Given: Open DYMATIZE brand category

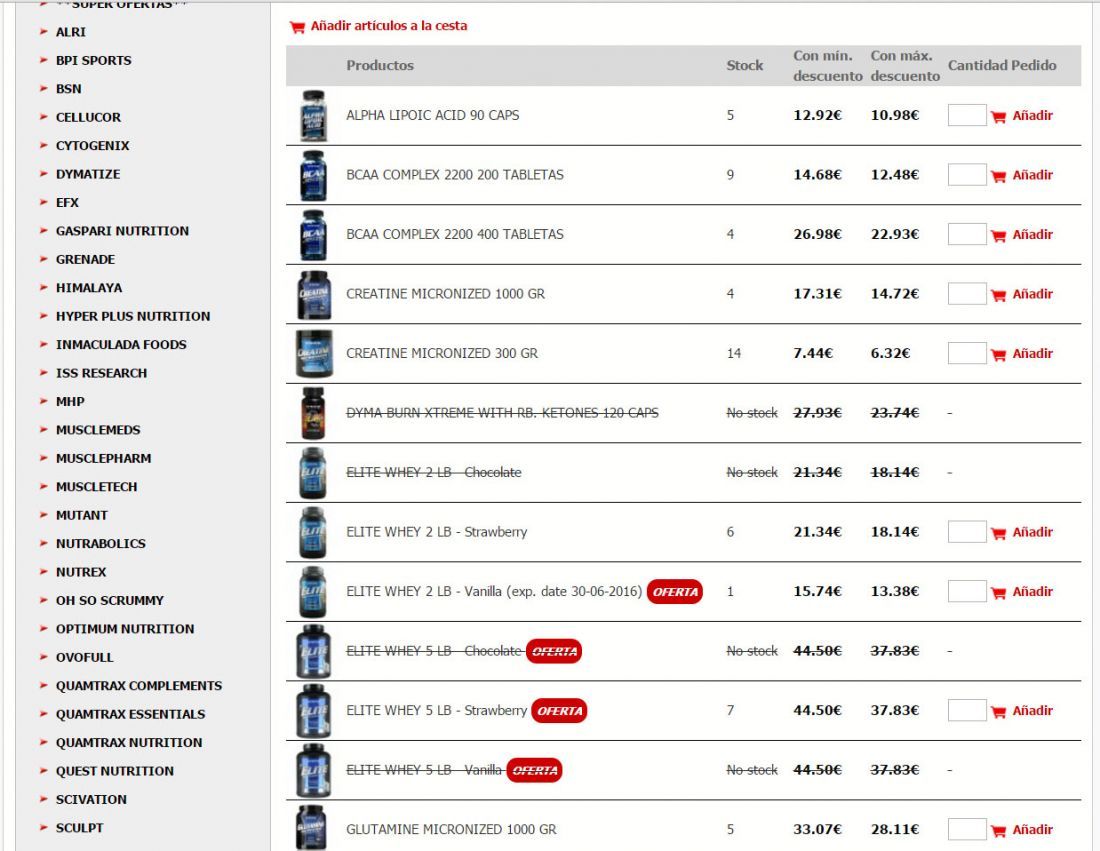Looking at the screenshot, I should coord(88,174).
